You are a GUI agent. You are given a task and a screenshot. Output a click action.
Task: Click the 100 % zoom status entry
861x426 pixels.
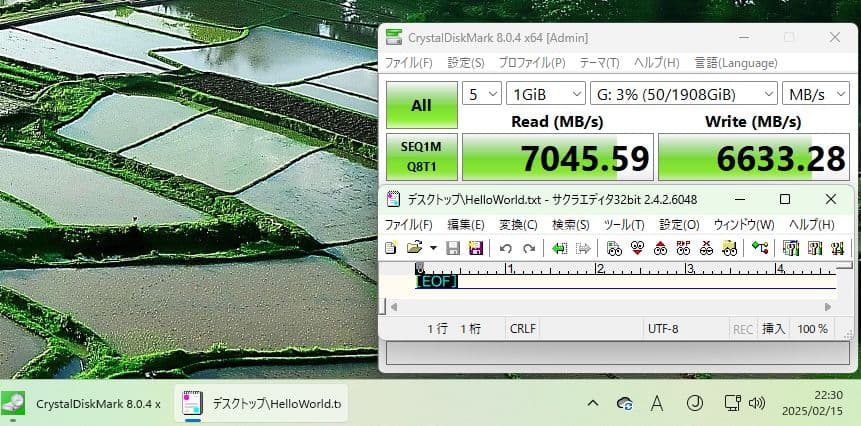coord(813,329)
